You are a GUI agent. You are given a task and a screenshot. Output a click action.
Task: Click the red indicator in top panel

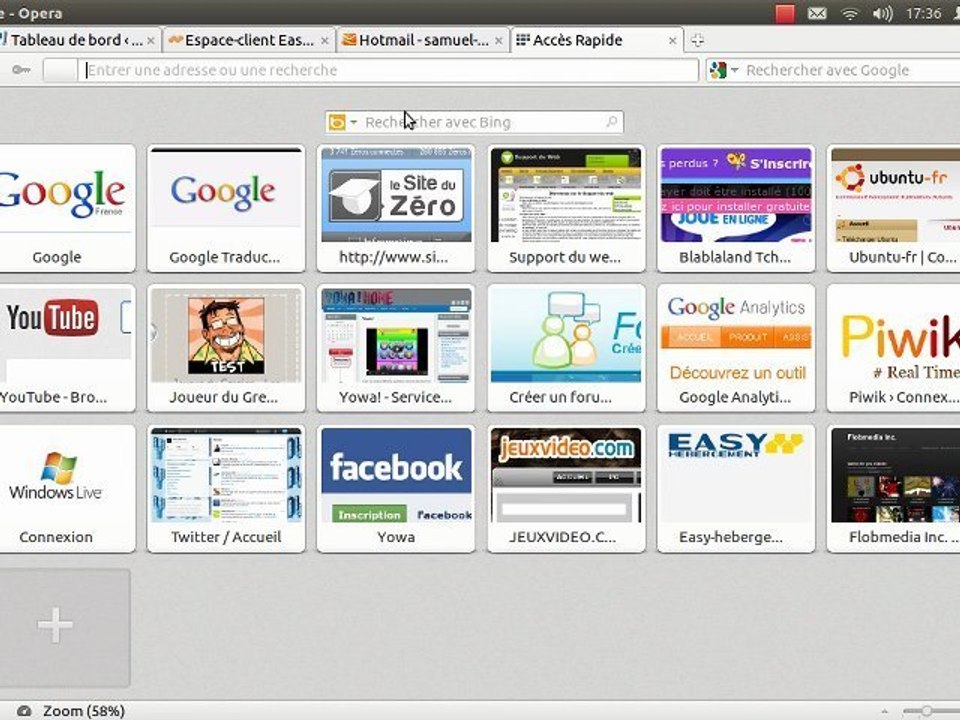[785, 13]
